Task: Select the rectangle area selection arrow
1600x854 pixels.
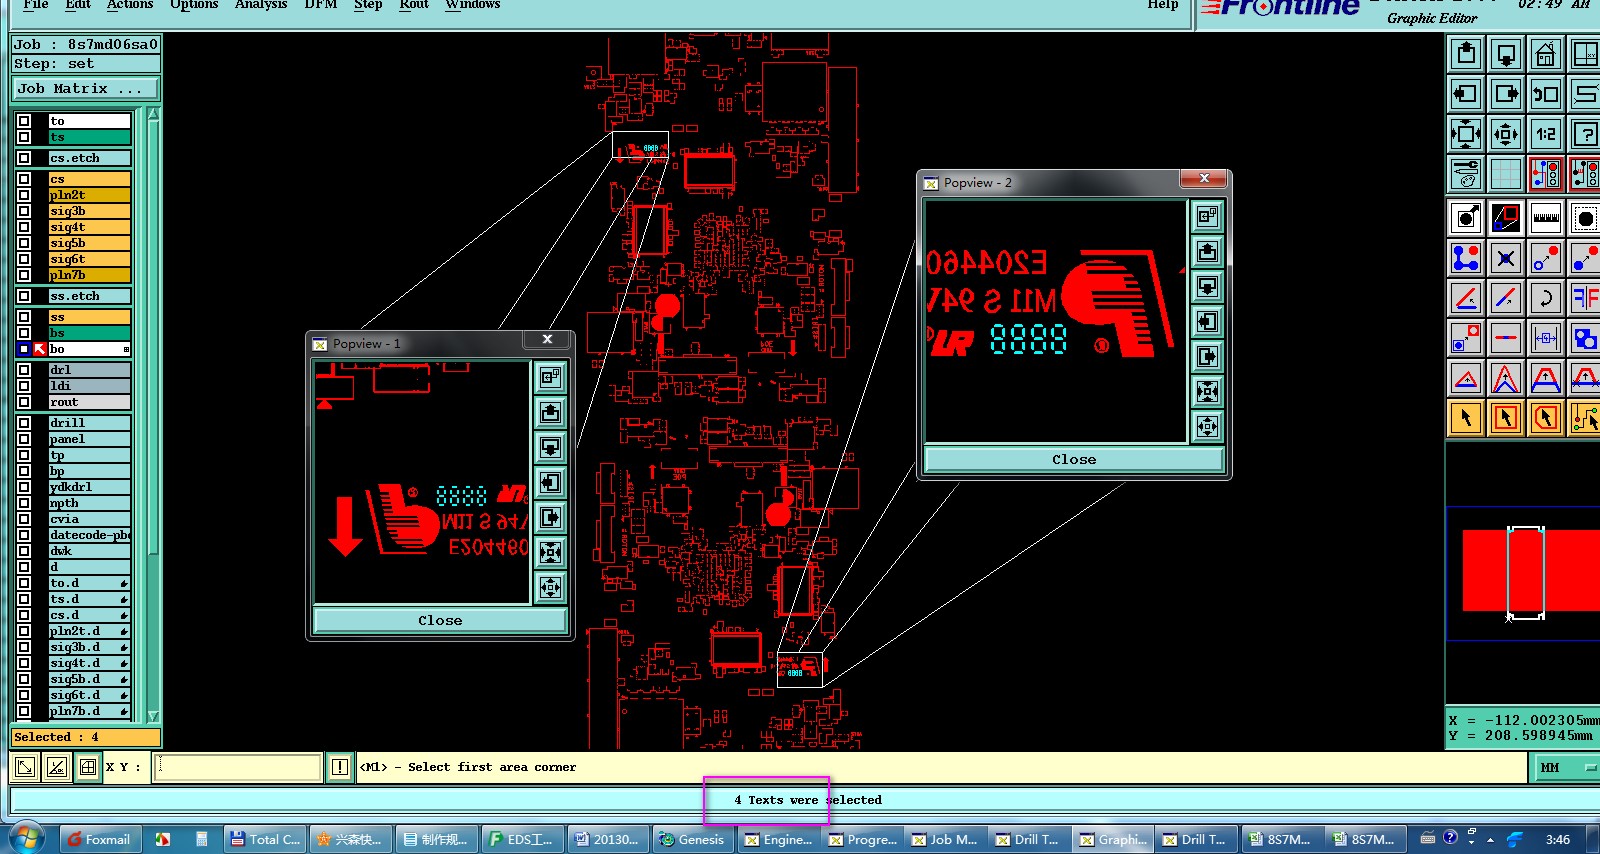Action: (1505, 417)
